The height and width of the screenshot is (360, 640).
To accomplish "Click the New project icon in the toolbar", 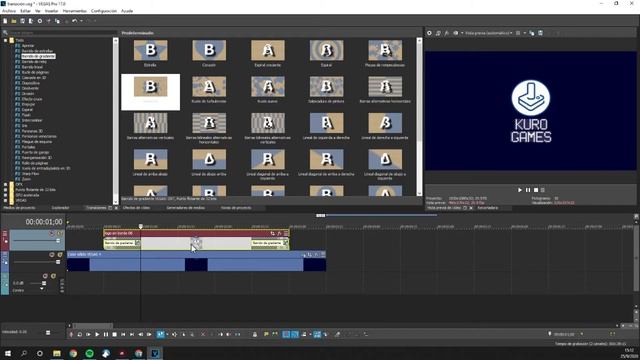I will tap(5, 21).
